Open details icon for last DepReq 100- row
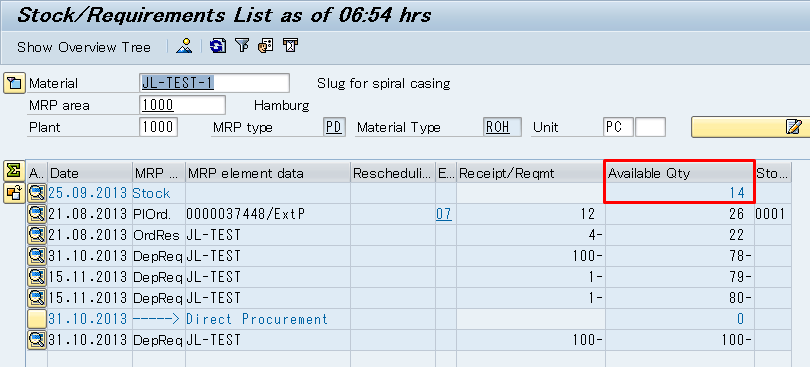The height and width of the screenshot is (367, 810). point(37,340)
